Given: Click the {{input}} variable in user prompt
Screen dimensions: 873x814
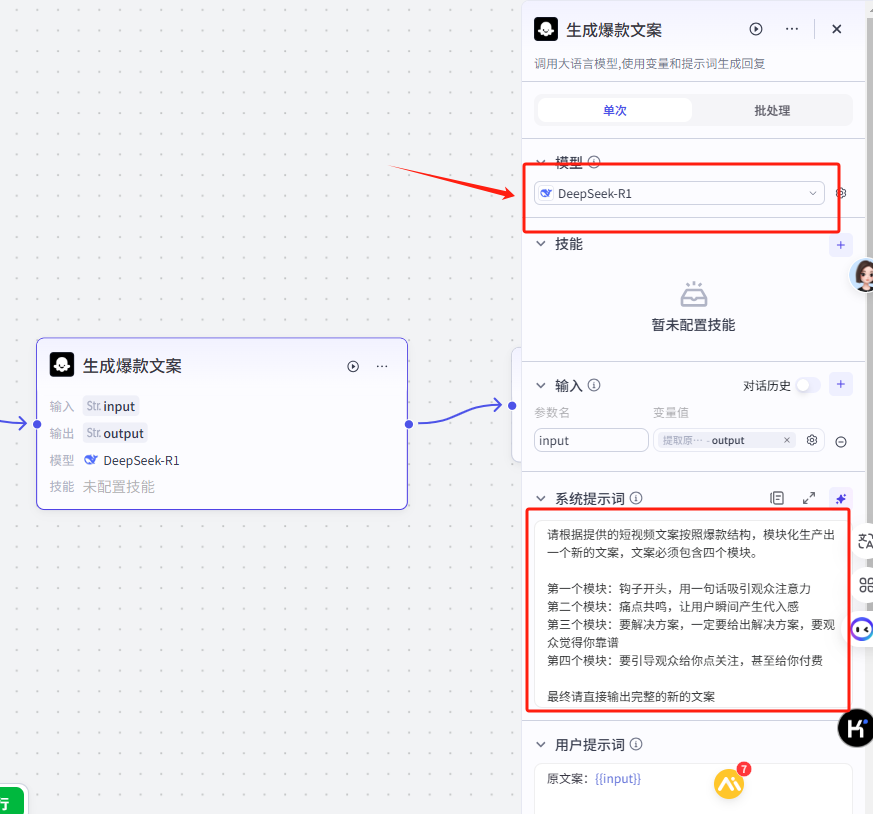Looking at the screenshot, I should [x=617, y=778].
